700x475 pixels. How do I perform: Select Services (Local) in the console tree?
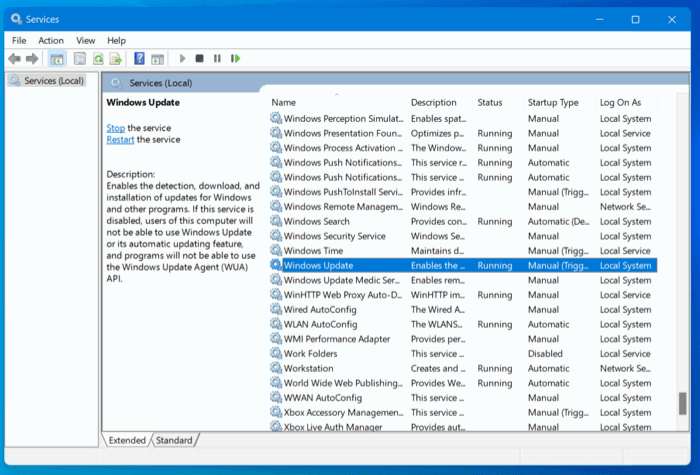pyautogui.click(x=46, y=81)
